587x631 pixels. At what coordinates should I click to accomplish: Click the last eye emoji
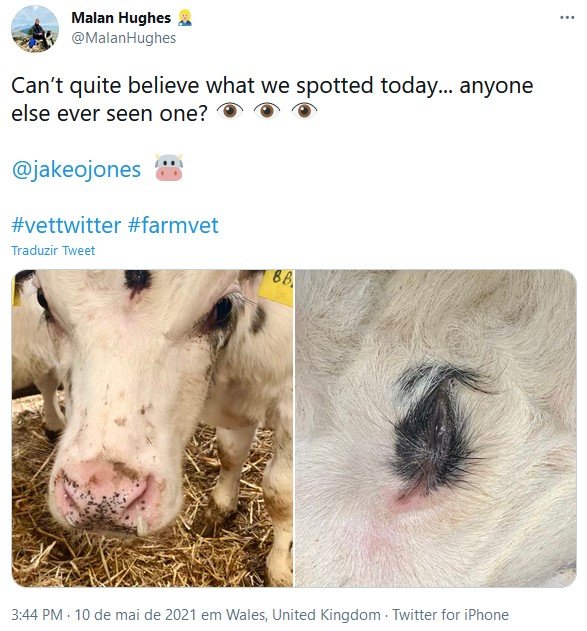304,111
